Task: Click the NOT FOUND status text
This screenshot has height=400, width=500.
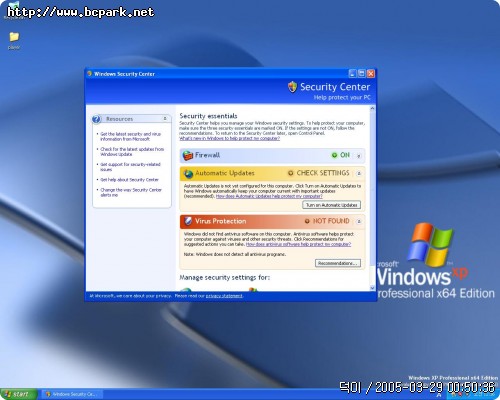Action: [x=331, y=221]
